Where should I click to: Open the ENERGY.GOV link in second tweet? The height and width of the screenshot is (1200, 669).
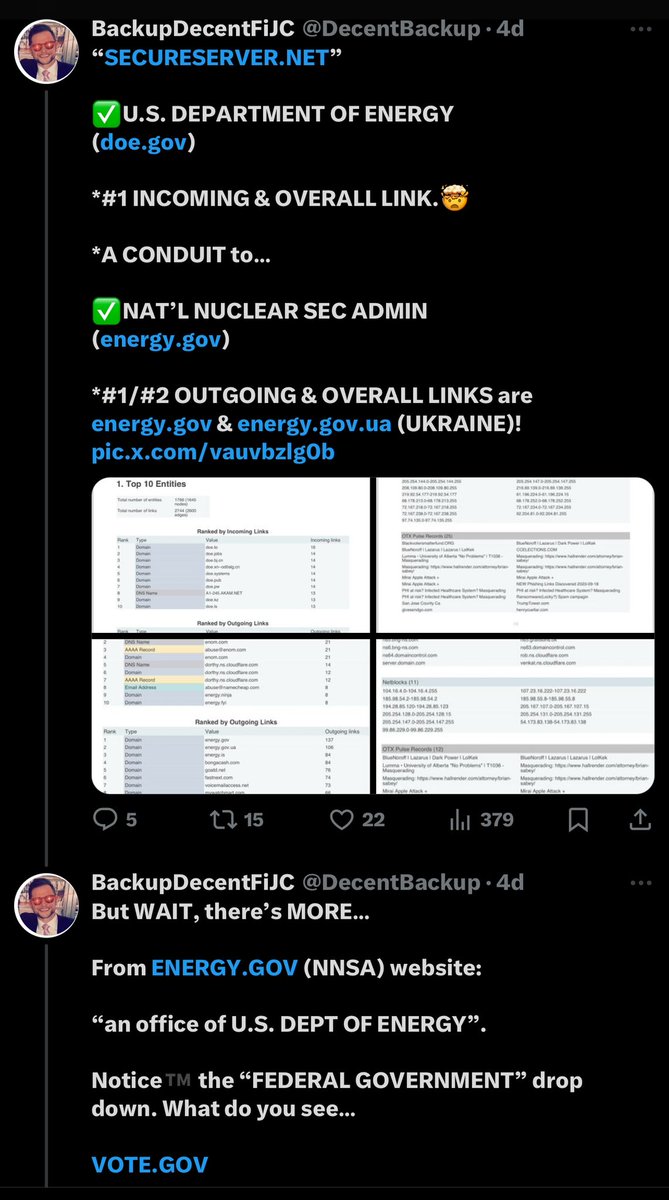tap(224, 969)
